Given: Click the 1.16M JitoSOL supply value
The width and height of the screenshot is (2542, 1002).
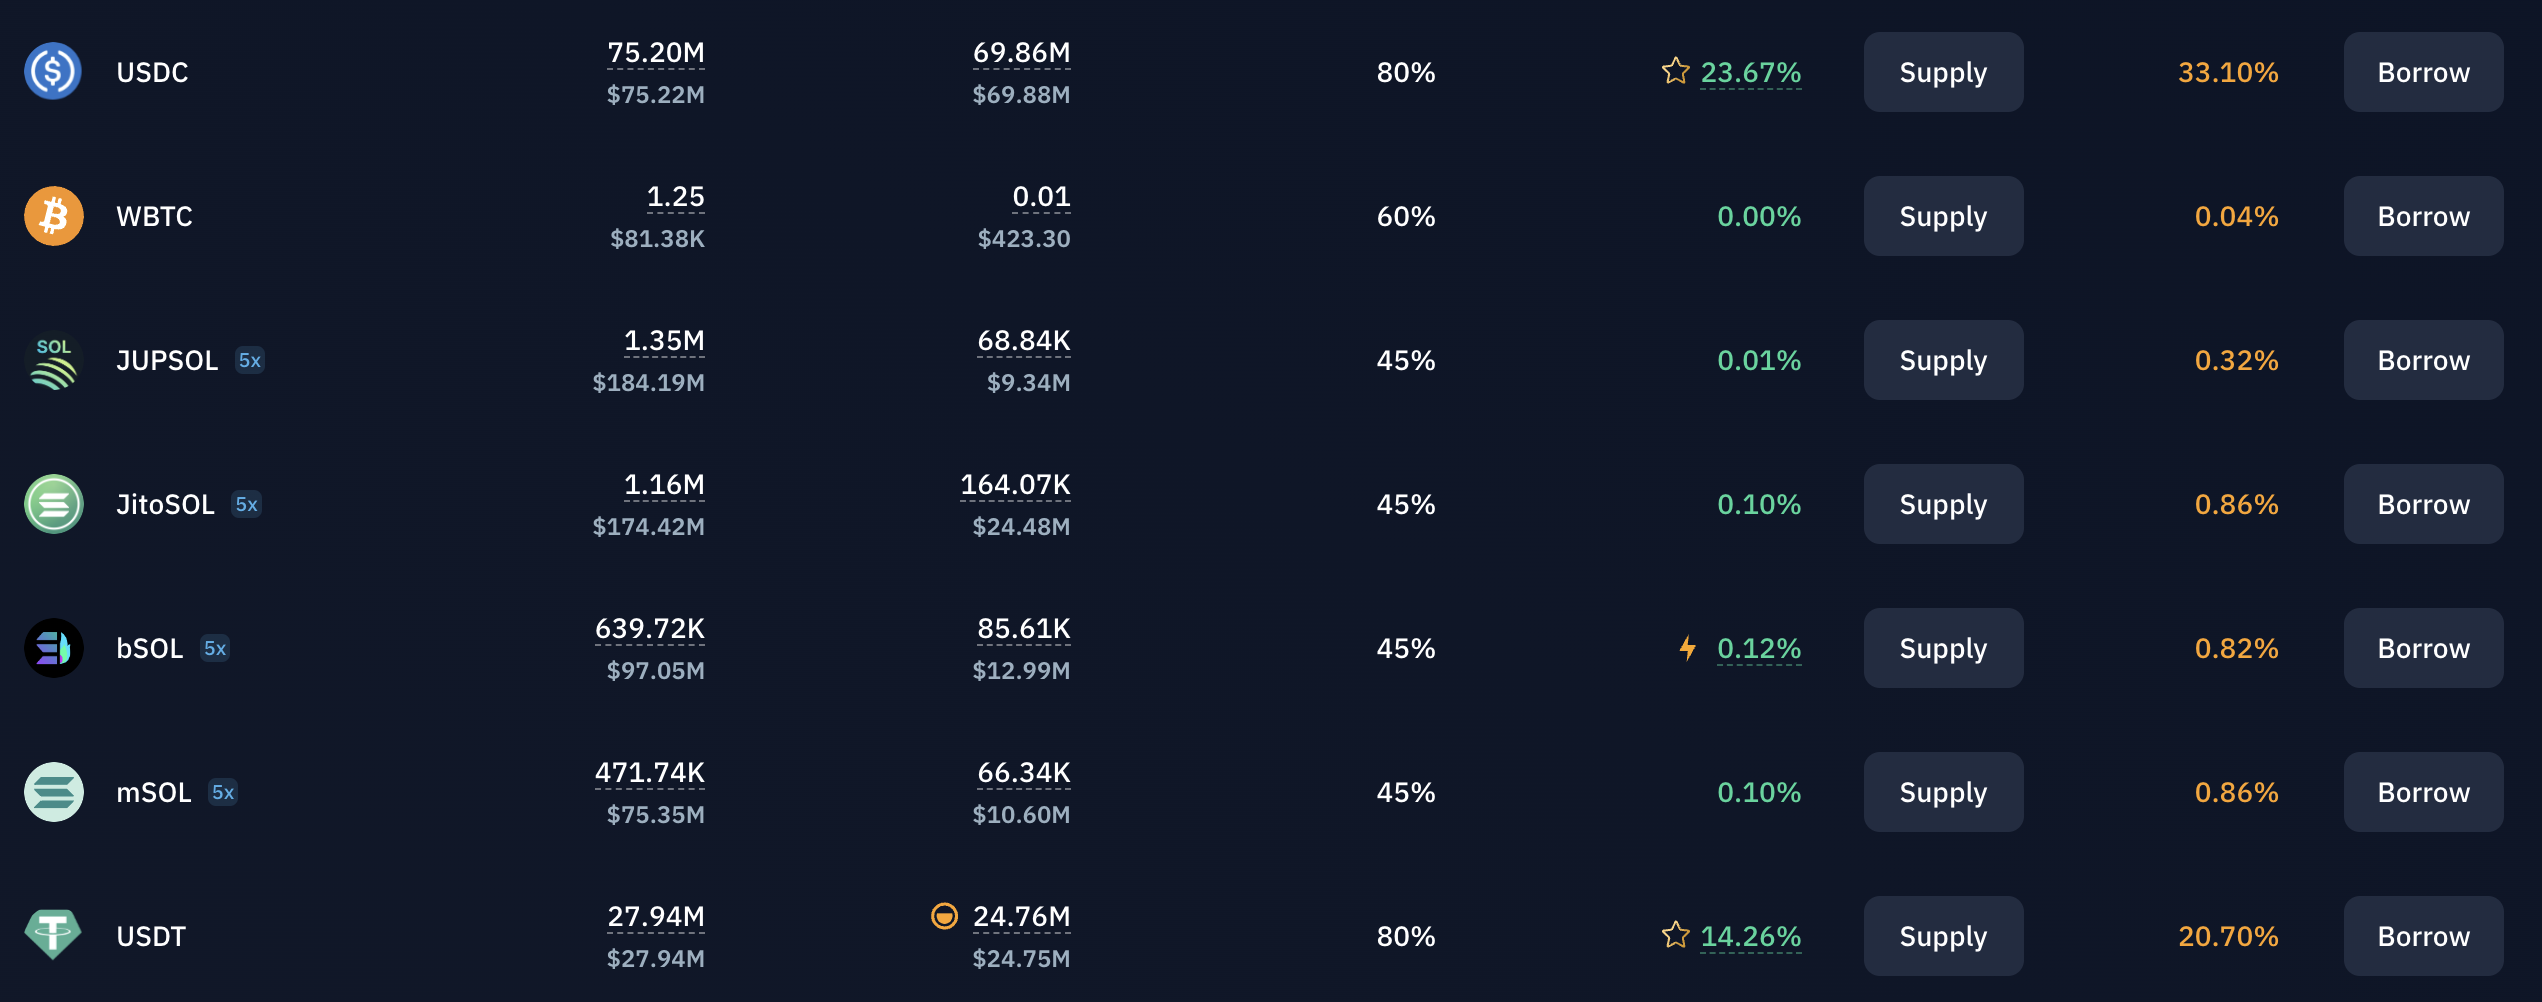Looking at the screenshot, I should 664,484.
